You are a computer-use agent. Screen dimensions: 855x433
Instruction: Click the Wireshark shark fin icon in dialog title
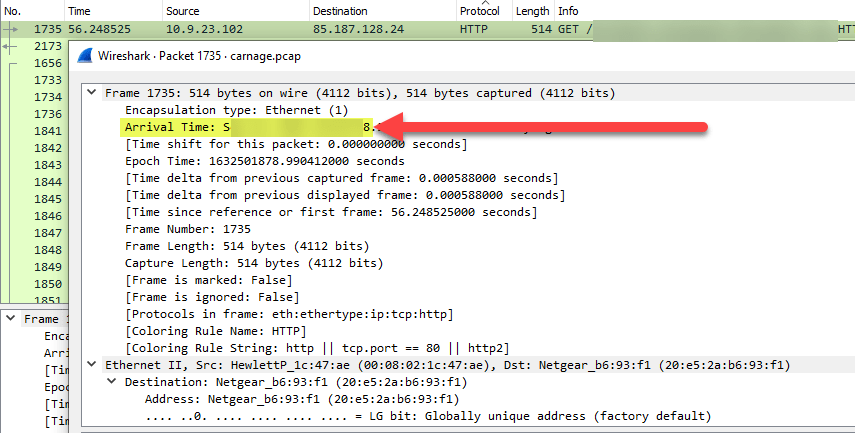click(x=85, y=55)
